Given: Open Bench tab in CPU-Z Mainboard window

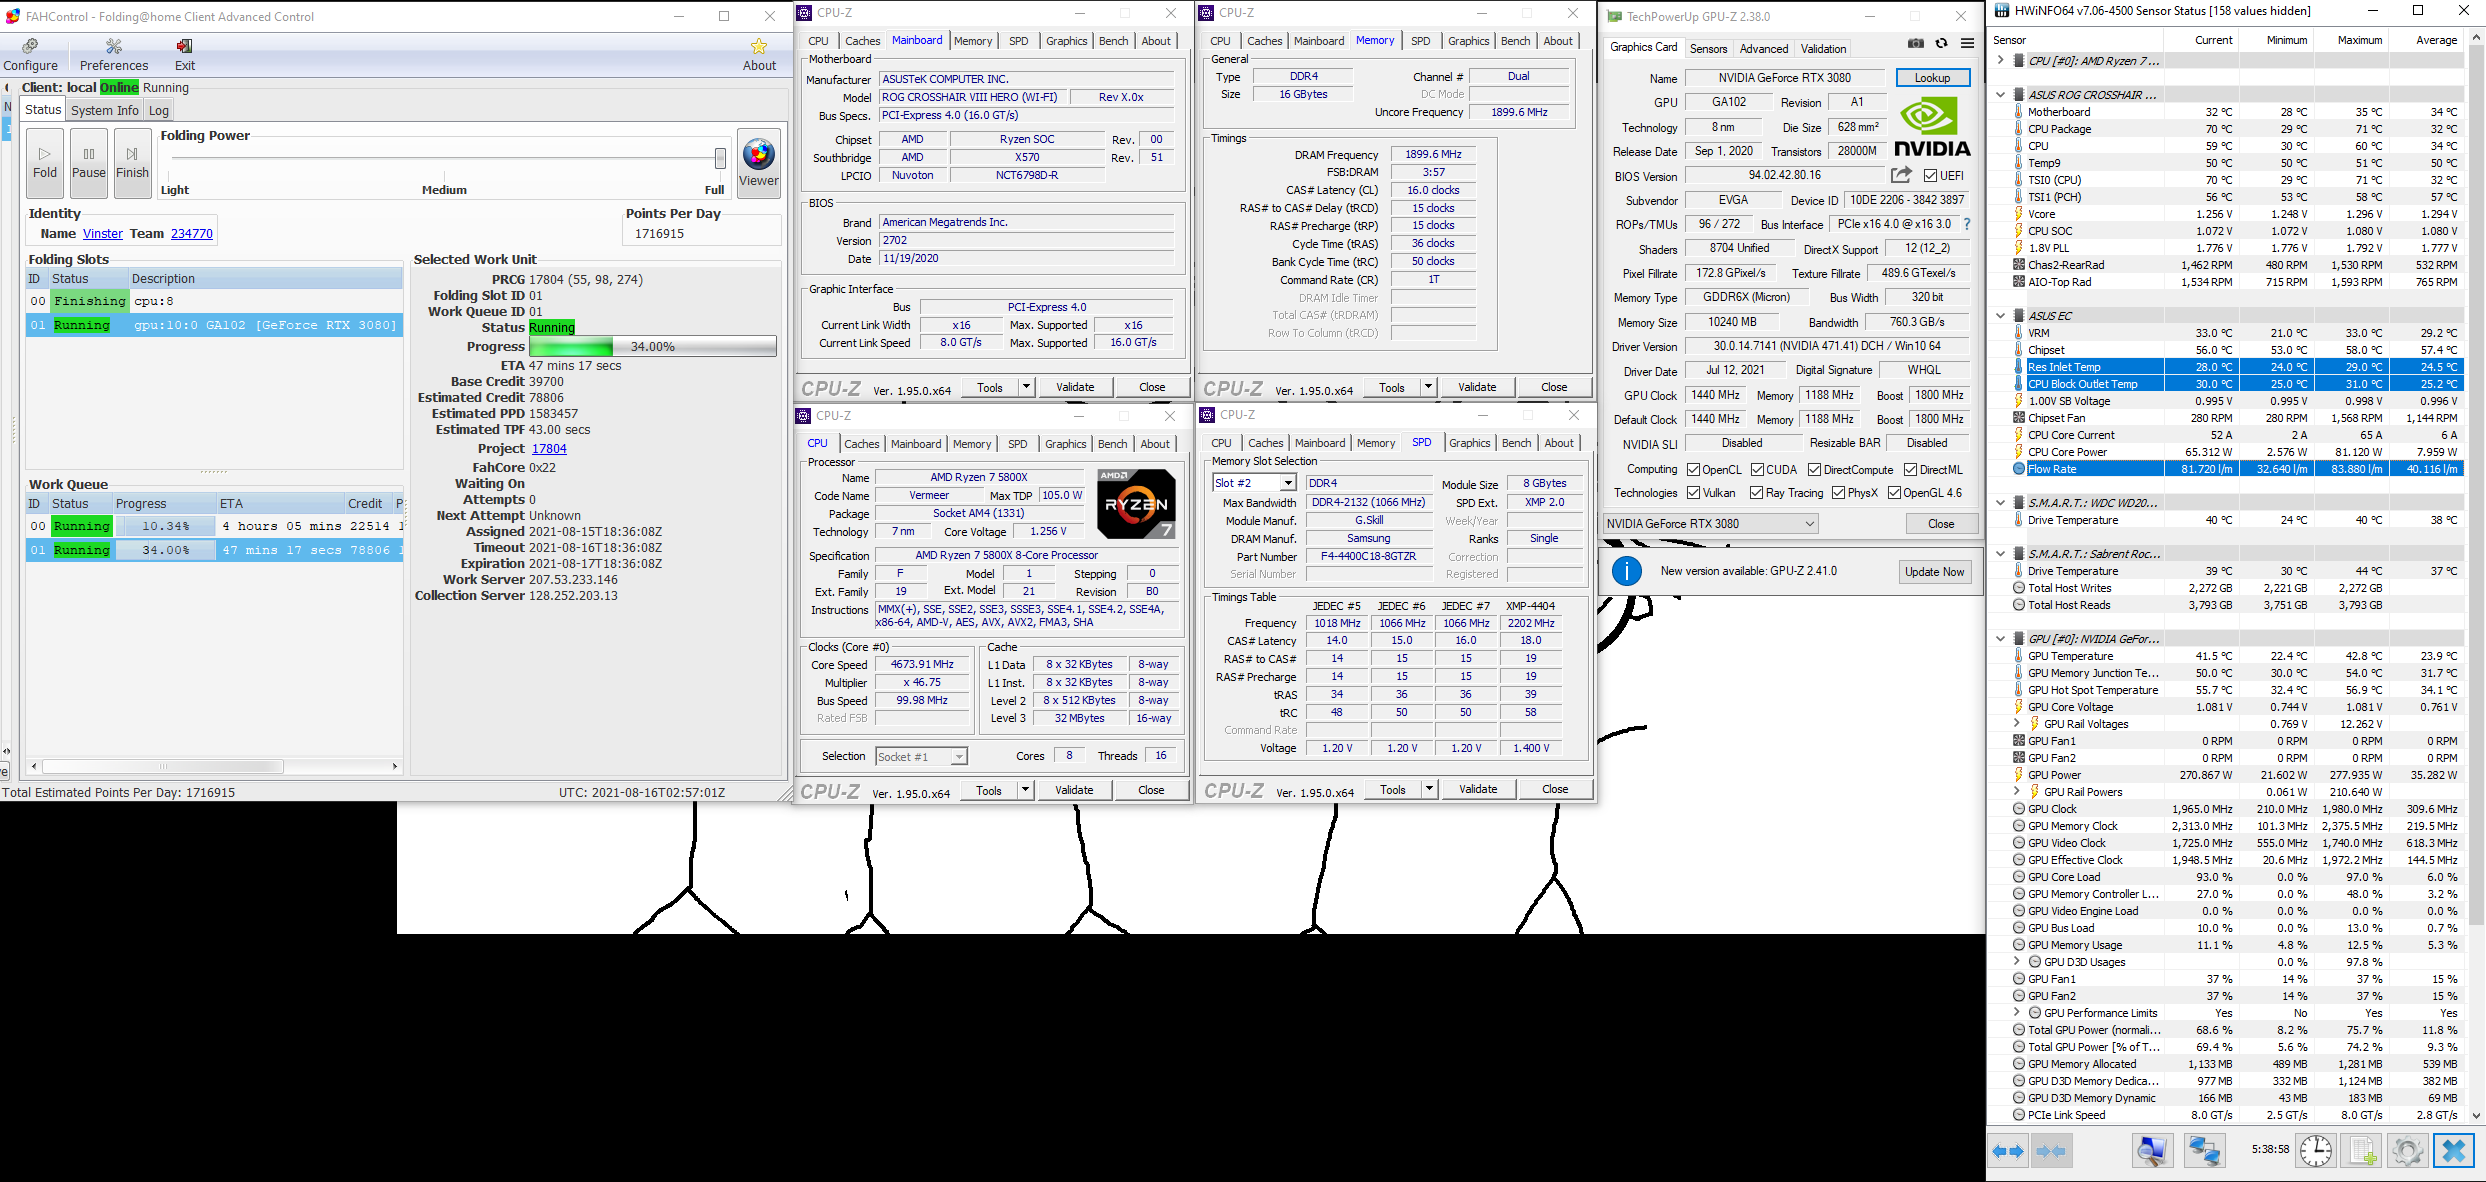Looking at the screenshot, I should [x=1113, y=41].
